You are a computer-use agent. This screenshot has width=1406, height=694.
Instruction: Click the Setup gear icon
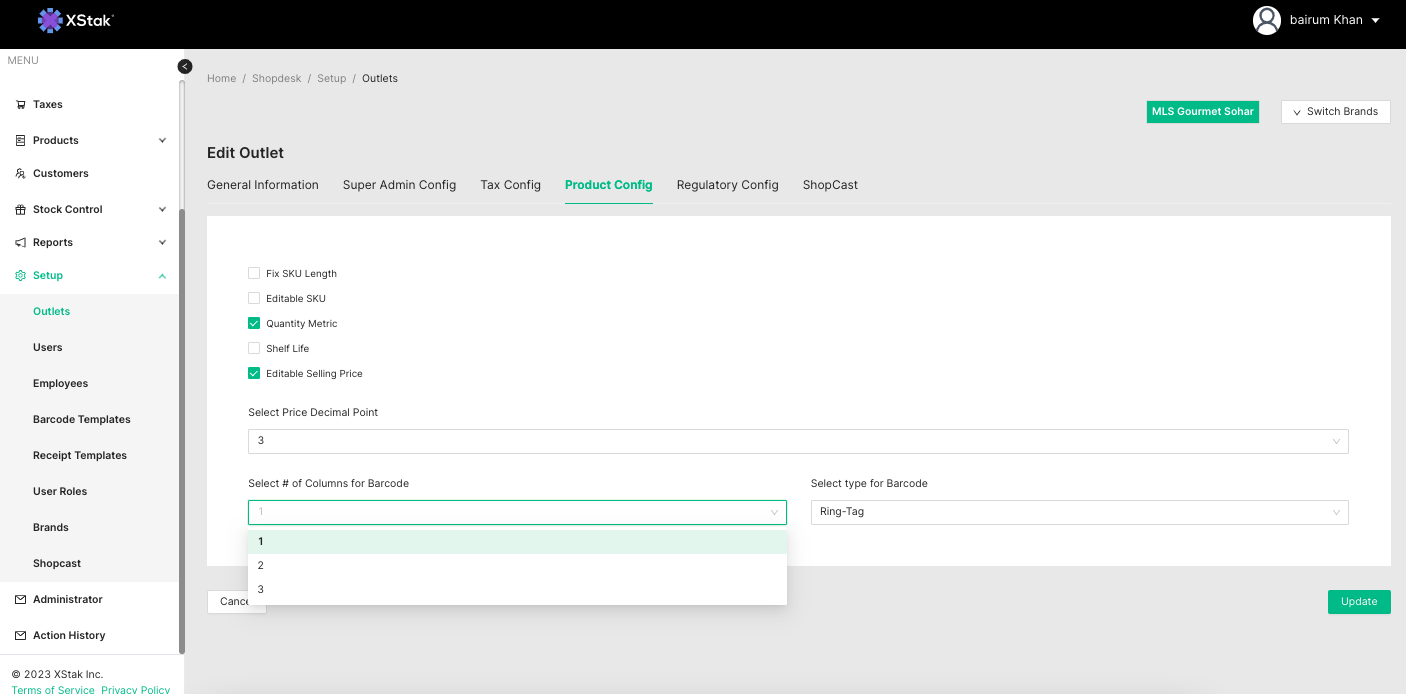click(21, 276)
